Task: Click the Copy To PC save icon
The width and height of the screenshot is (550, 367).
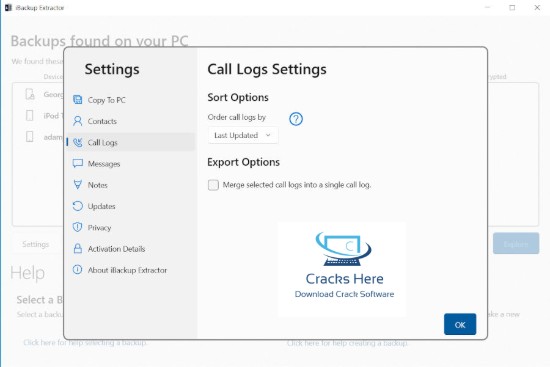Action: click(78, 100)
